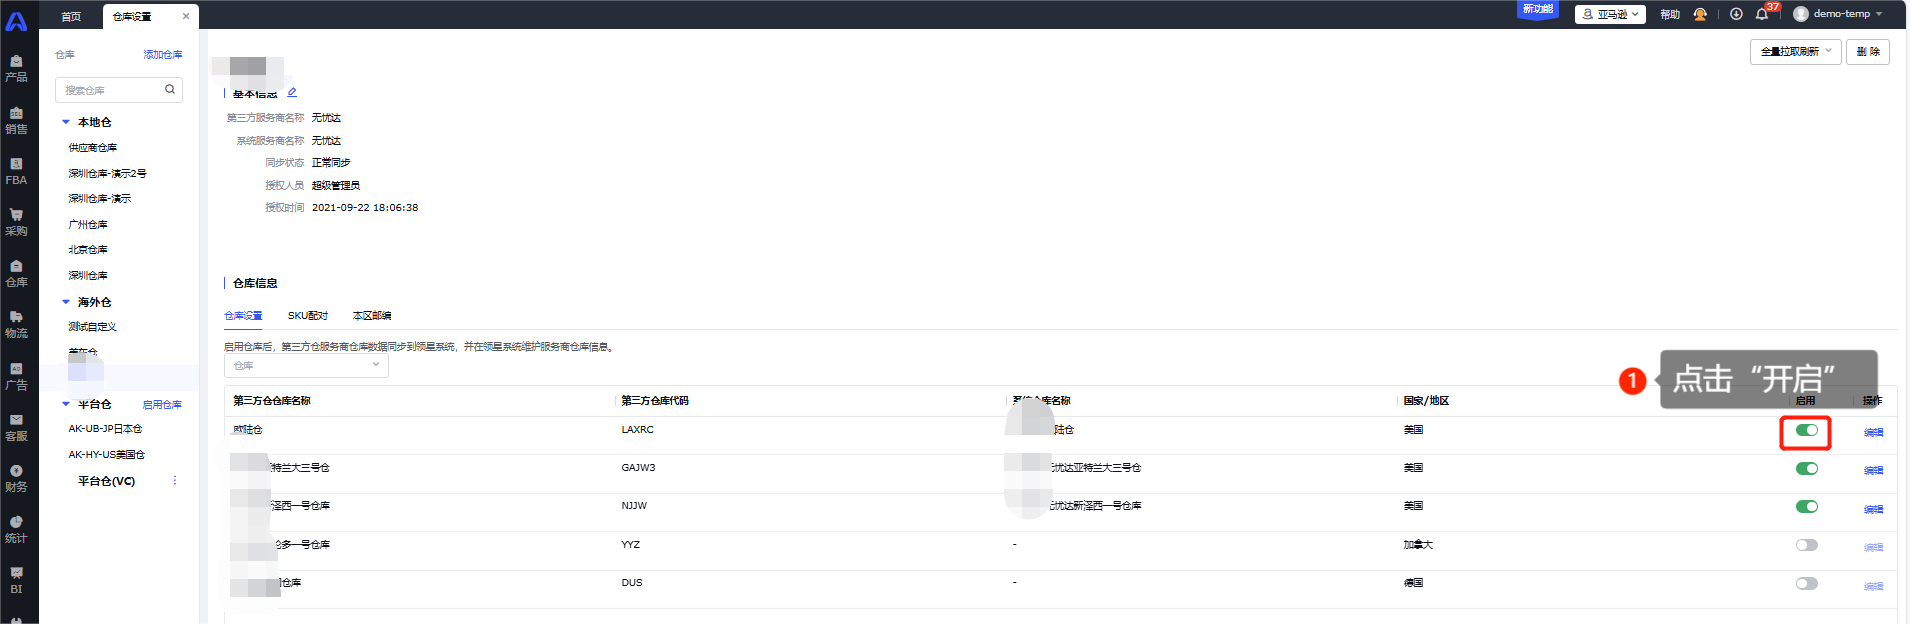The width and height of the screenshot is (1910, 624).
Task: Open the 统计 (statistics) sidebar icon
Action: (16, 529)
